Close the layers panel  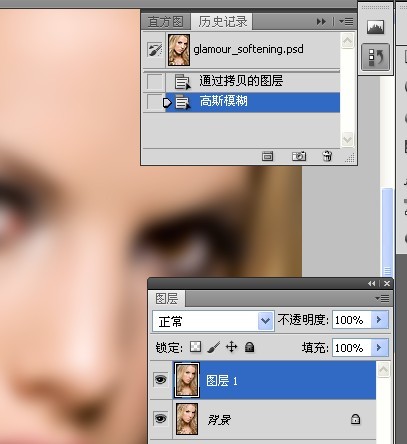387,284
